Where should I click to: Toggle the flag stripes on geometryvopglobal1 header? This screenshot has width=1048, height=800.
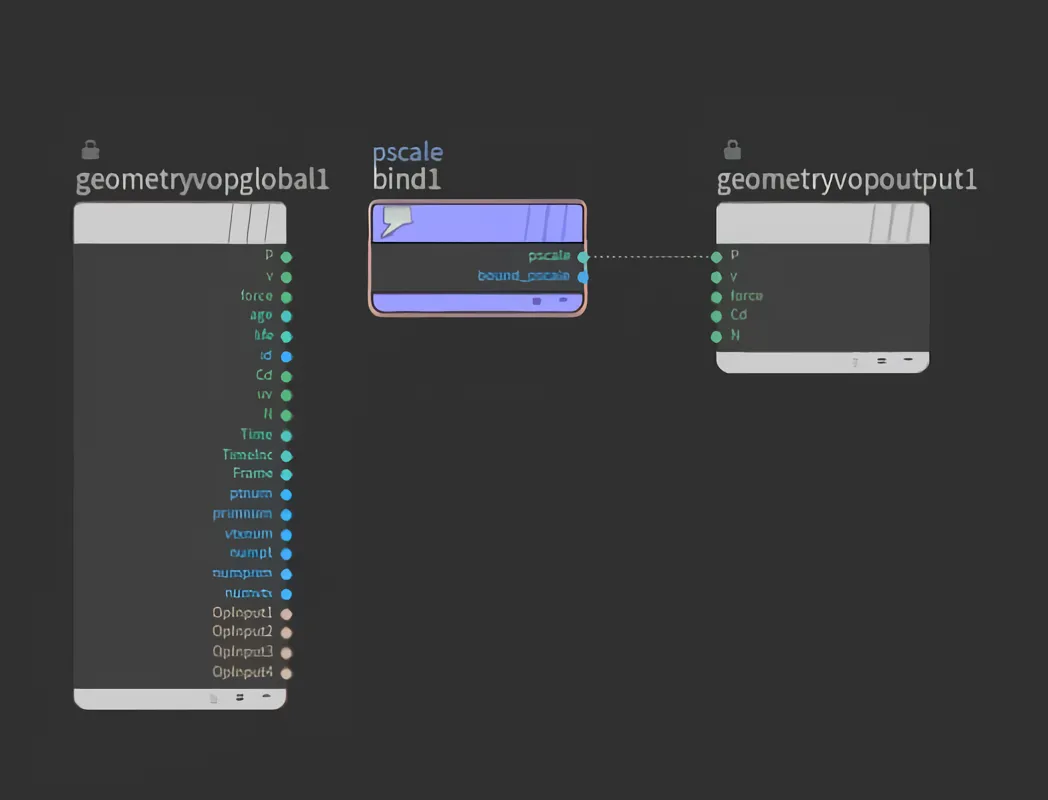(250, 223)
